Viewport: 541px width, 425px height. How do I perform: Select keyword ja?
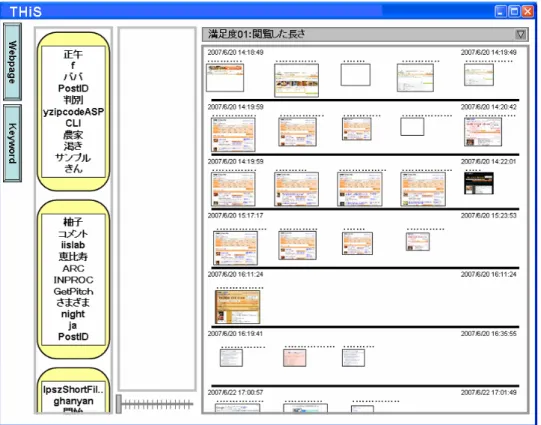pyautogui.click(x=72, y=325)
